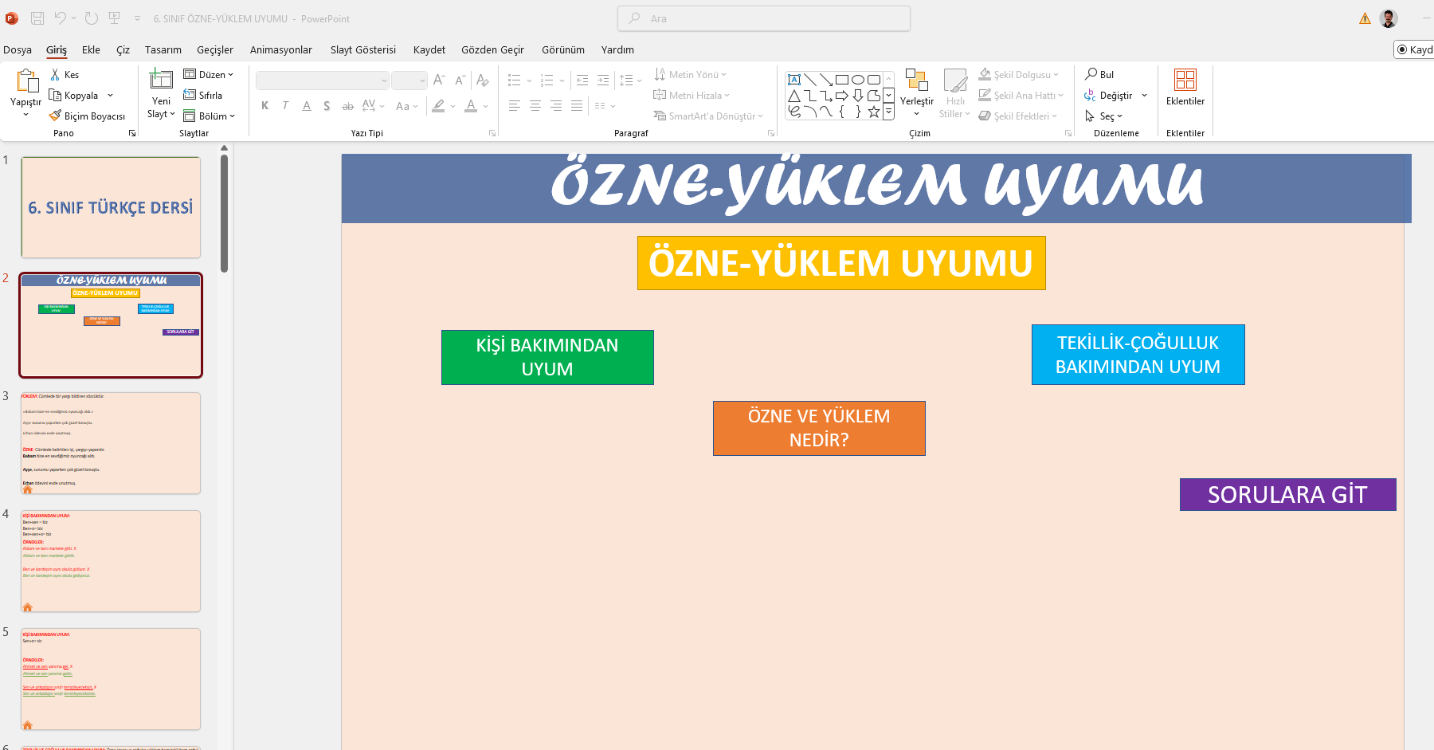Click the Yapıştır paste icon
The image size is (1434, 750).
[26, 81]
